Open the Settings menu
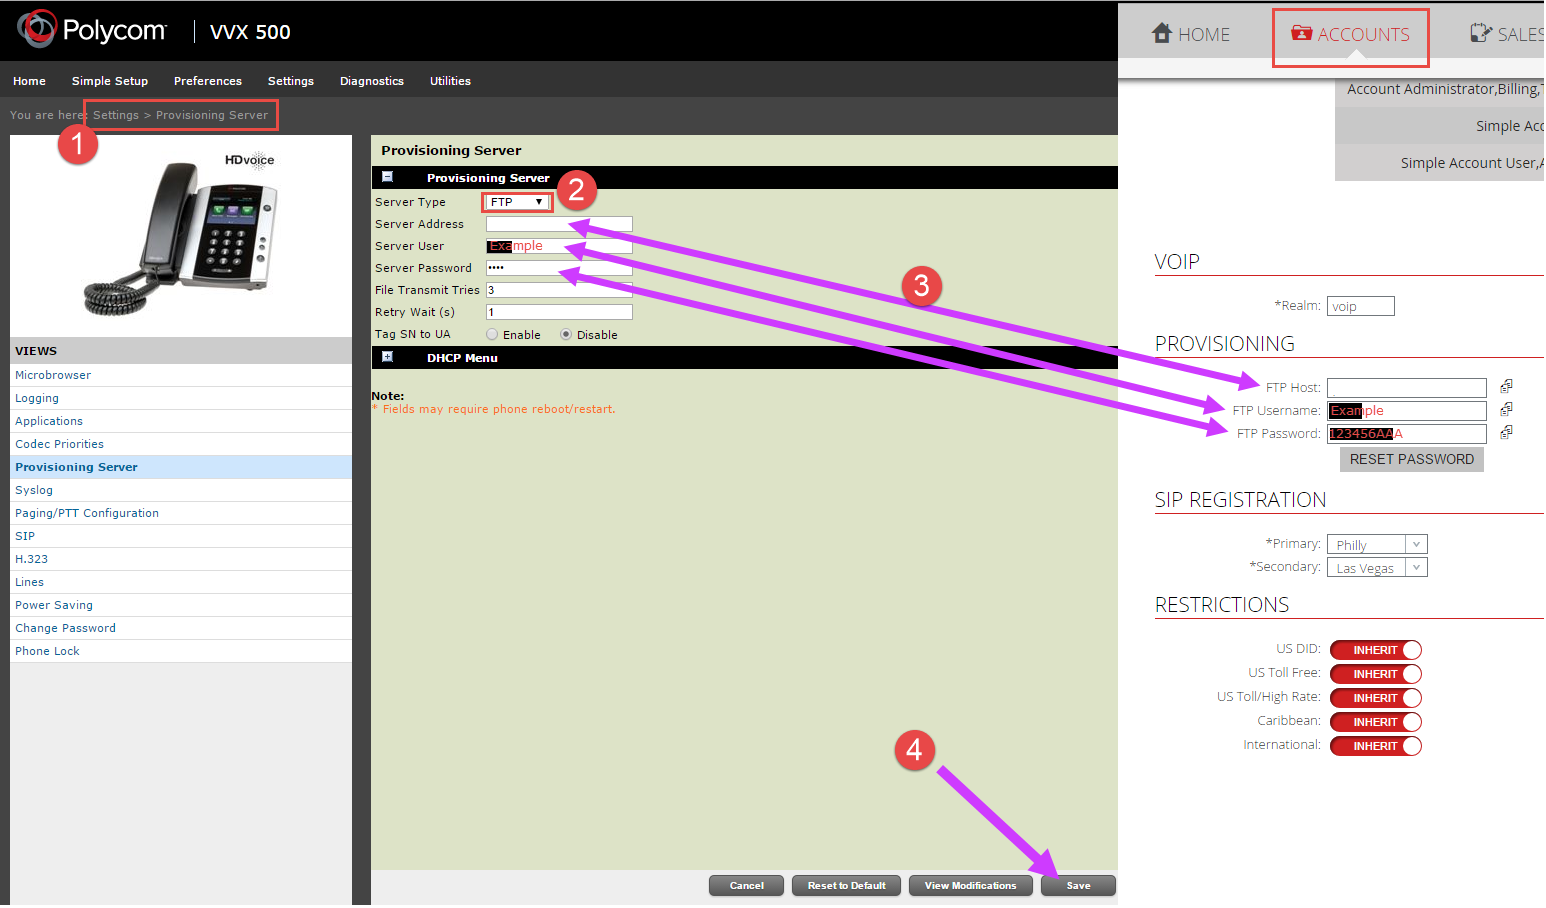Viewport: 1546px width, 908px height. pyautogui.click(x=291, y=81)
